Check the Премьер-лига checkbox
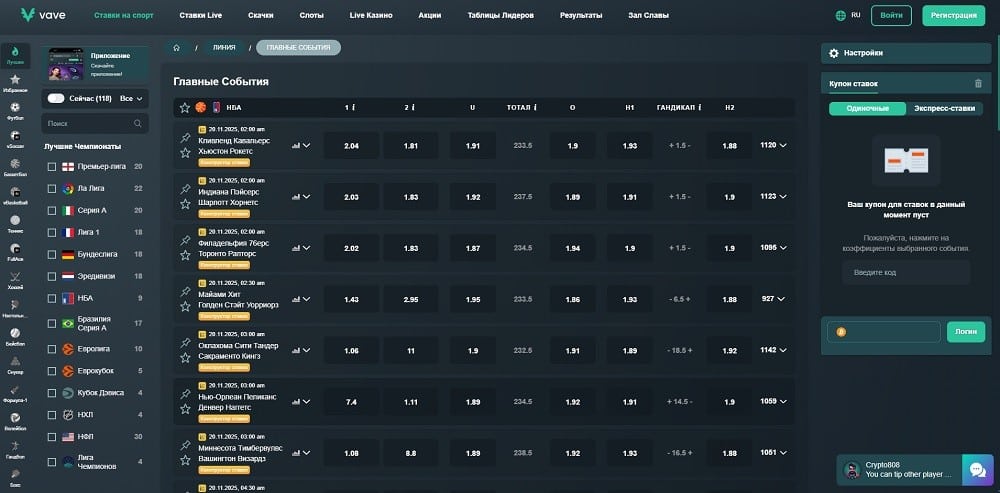Screen dimensions: 1000x493 pyautogui.click(x=52, y=166)
